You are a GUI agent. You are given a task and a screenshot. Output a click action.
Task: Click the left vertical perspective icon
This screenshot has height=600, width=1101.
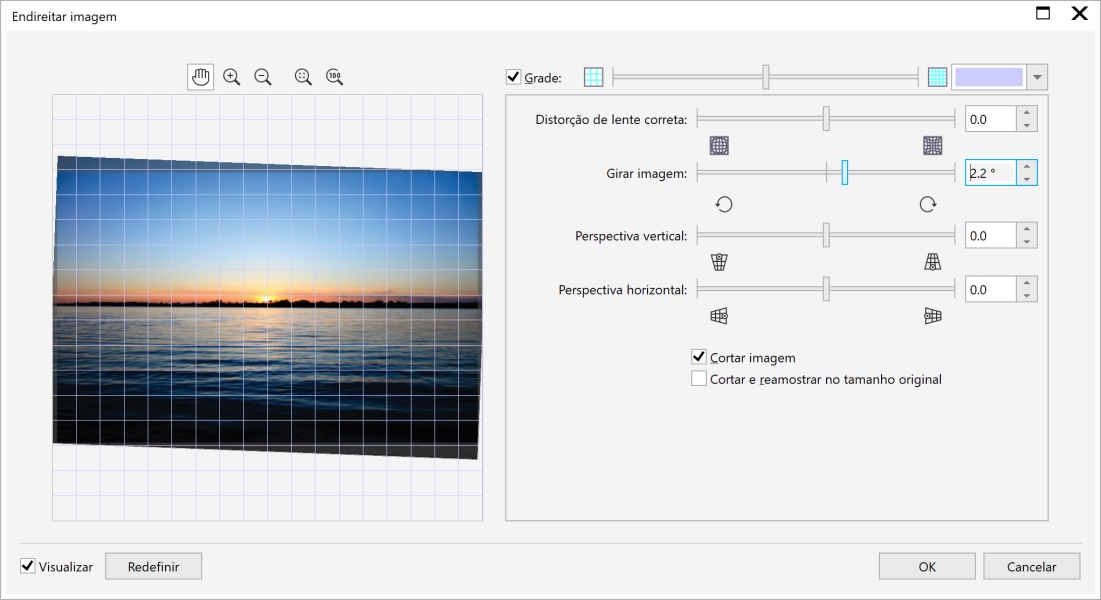pyautogui.click(x=719, y=262)
